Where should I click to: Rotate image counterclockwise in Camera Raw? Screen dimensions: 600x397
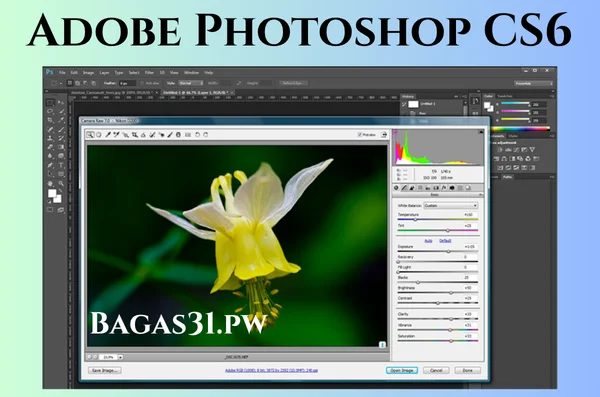[x=197, y=135]
